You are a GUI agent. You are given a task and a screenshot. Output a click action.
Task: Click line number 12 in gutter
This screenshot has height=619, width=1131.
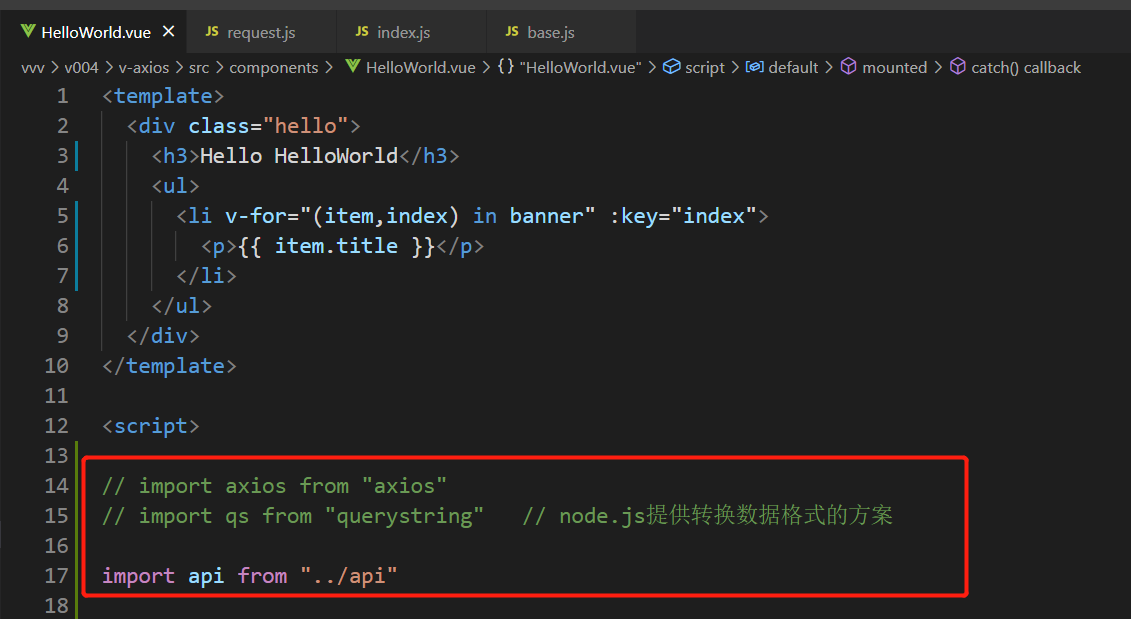[x=56, y=426]
